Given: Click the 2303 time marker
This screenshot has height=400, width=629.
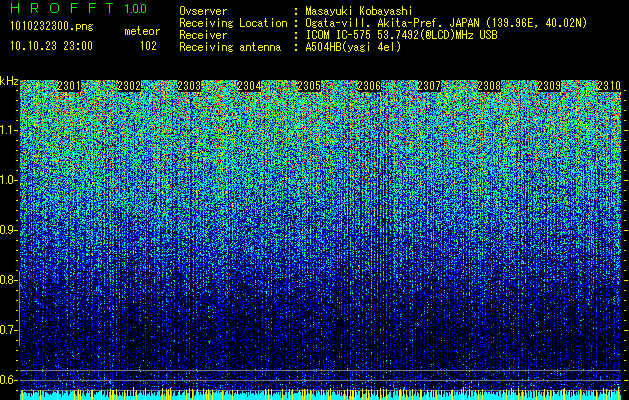Looking at the screenshot, I should coord(189,86).
